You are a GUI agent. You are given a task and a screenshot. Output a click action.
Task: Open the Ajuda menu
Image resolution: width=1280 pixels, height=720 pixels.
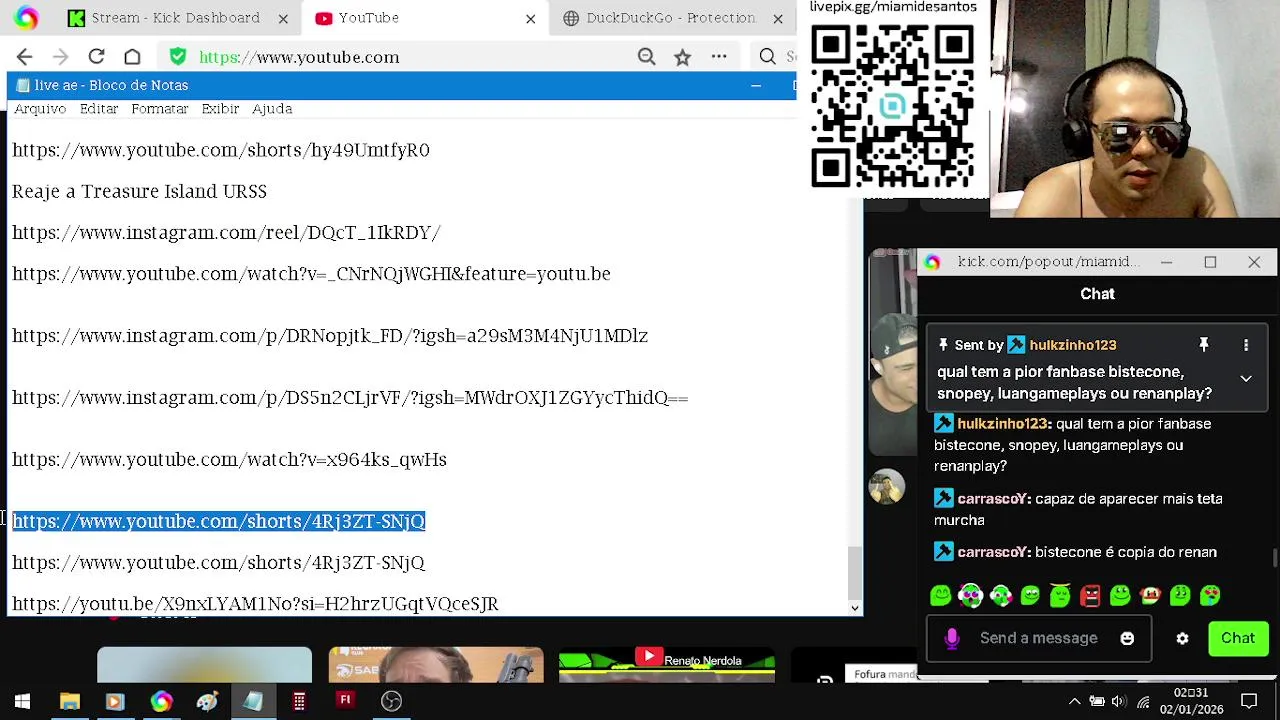coord(272,109)
